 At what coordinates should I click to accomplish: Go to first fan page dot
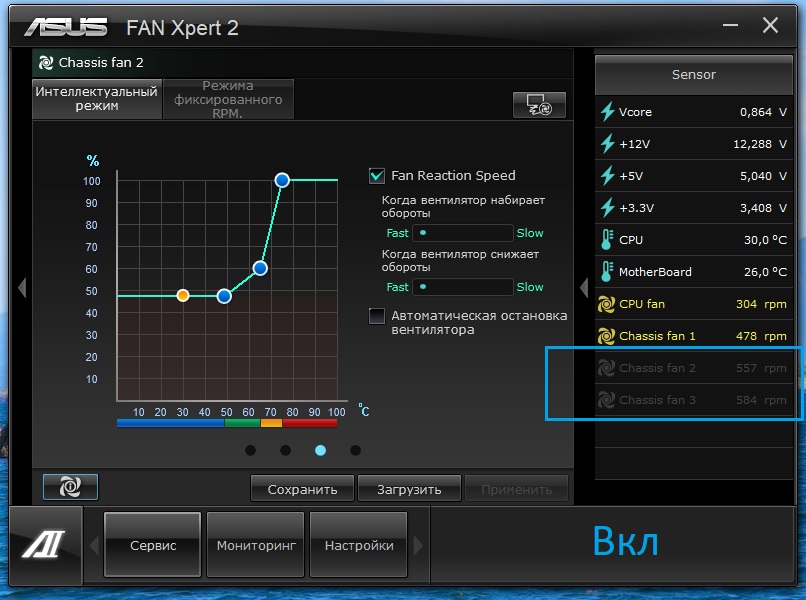(x=251, y=450)
